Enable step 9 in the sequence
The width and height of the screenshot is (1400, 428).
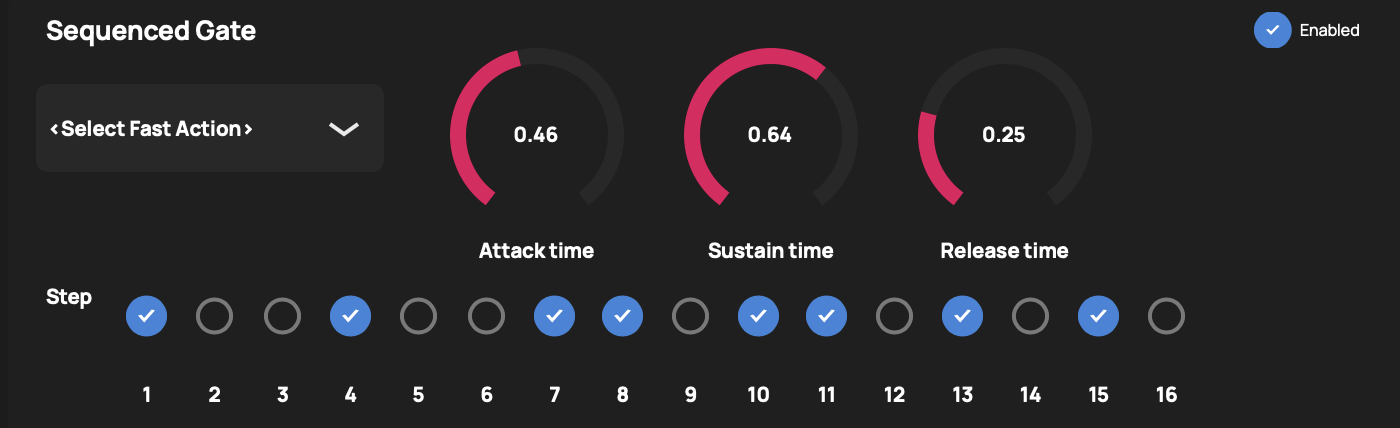690,317
